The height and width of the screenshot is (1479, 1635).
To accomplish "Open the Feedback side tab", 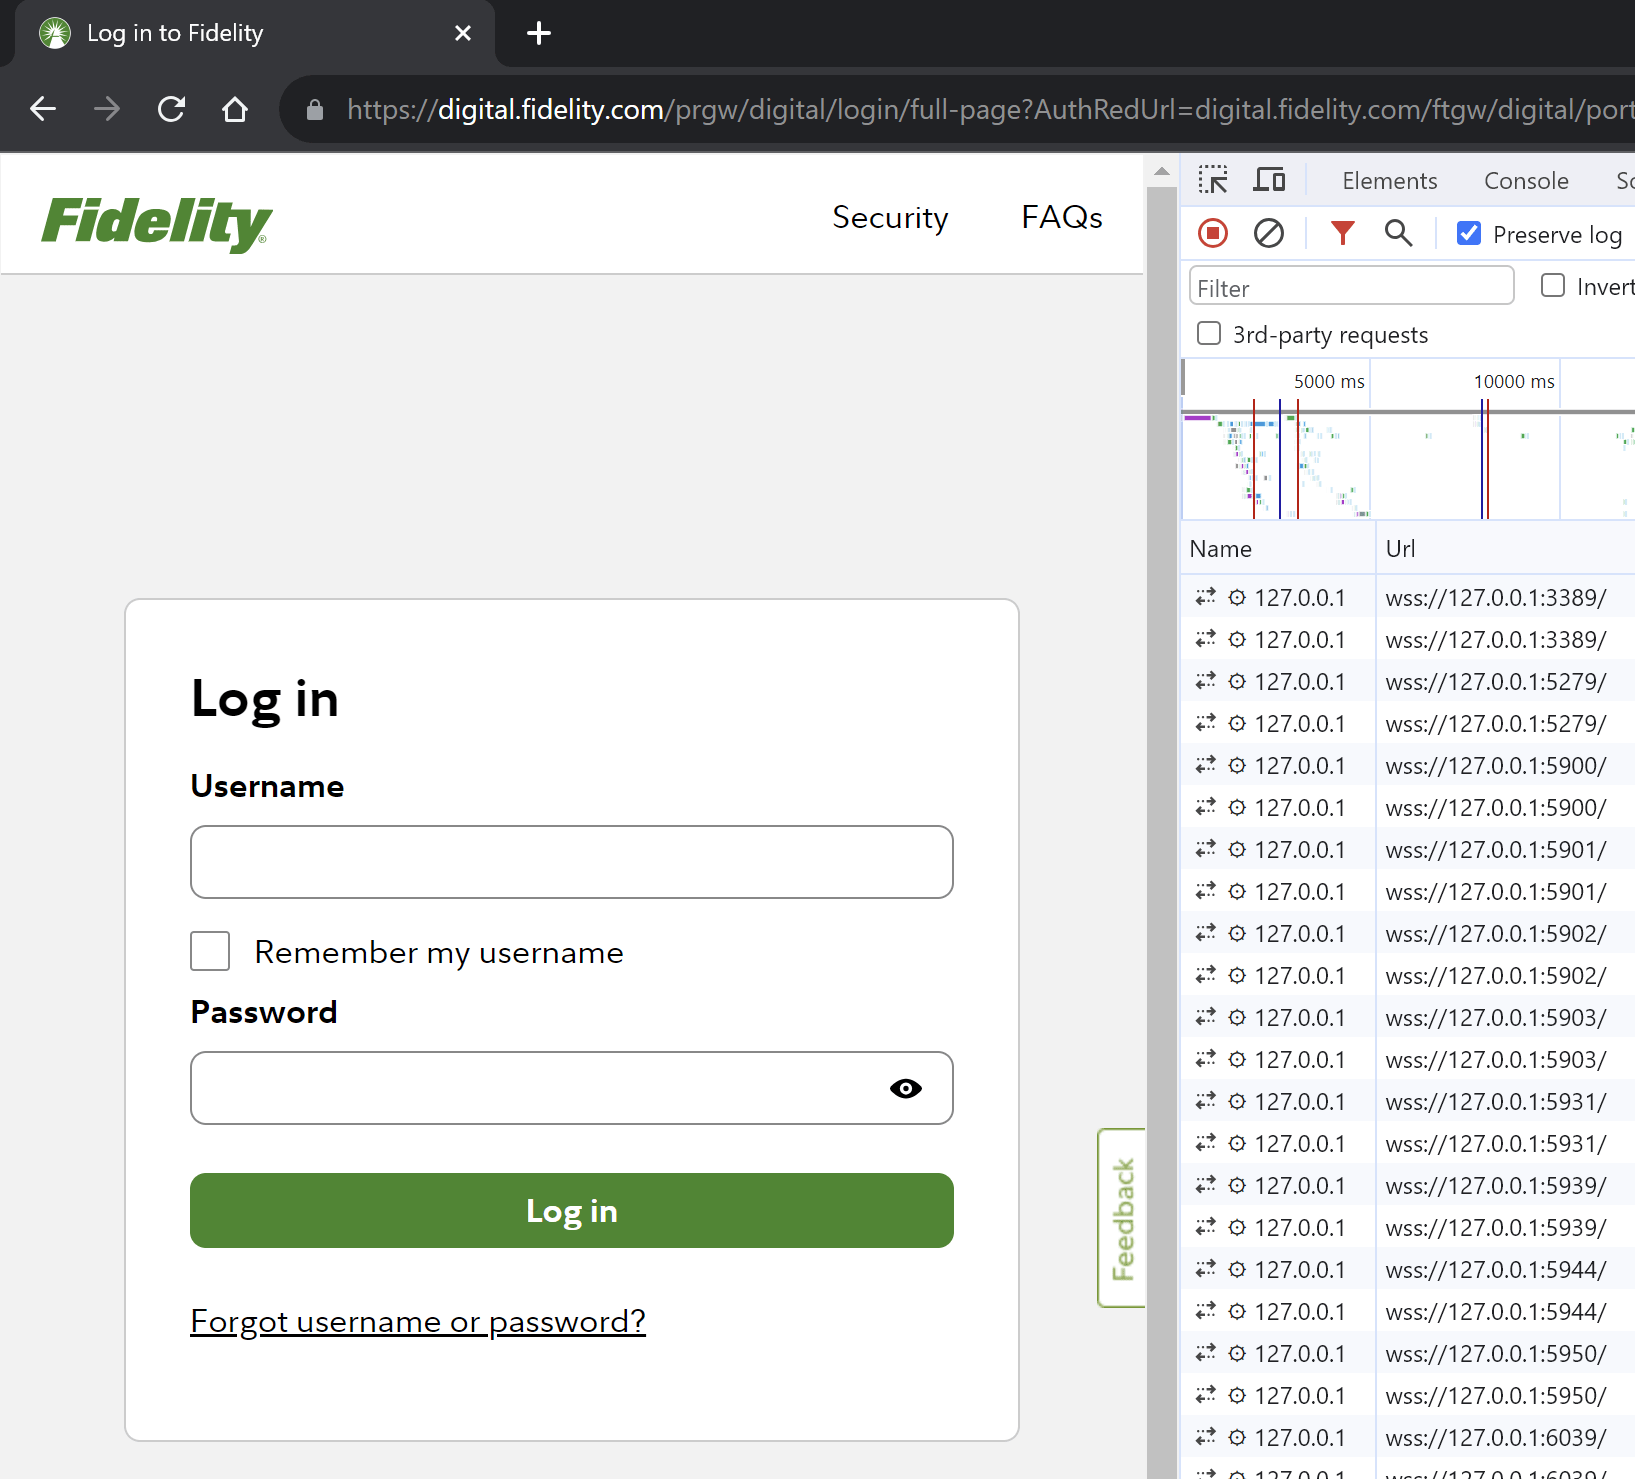I will point(1122,1218).
